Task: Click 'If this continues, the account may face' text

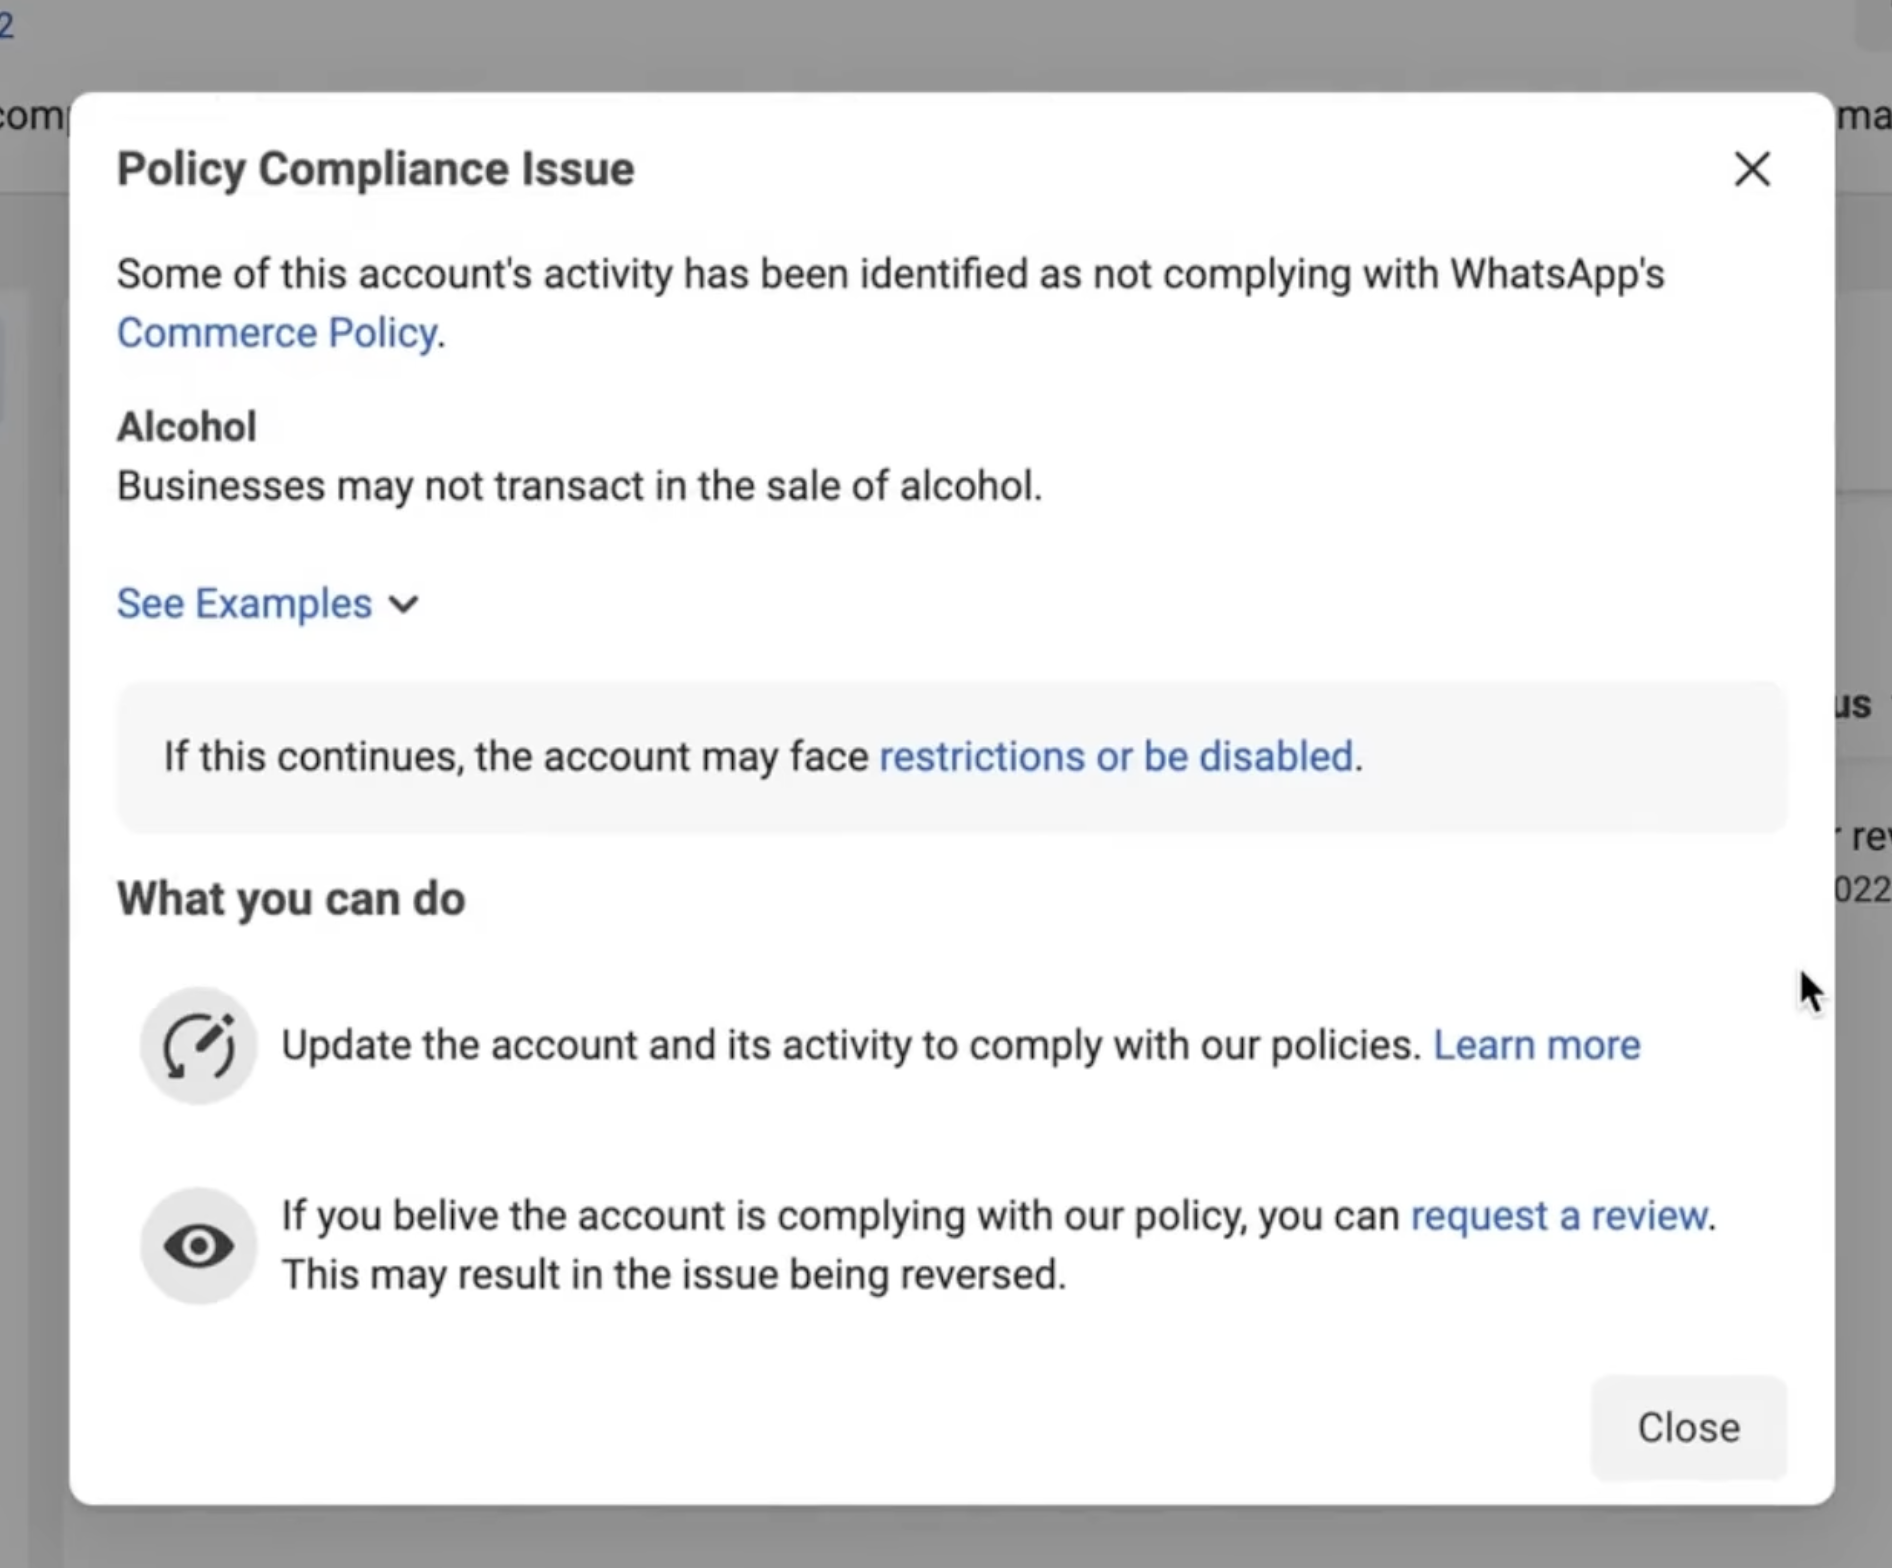Action: coord(516,757)
